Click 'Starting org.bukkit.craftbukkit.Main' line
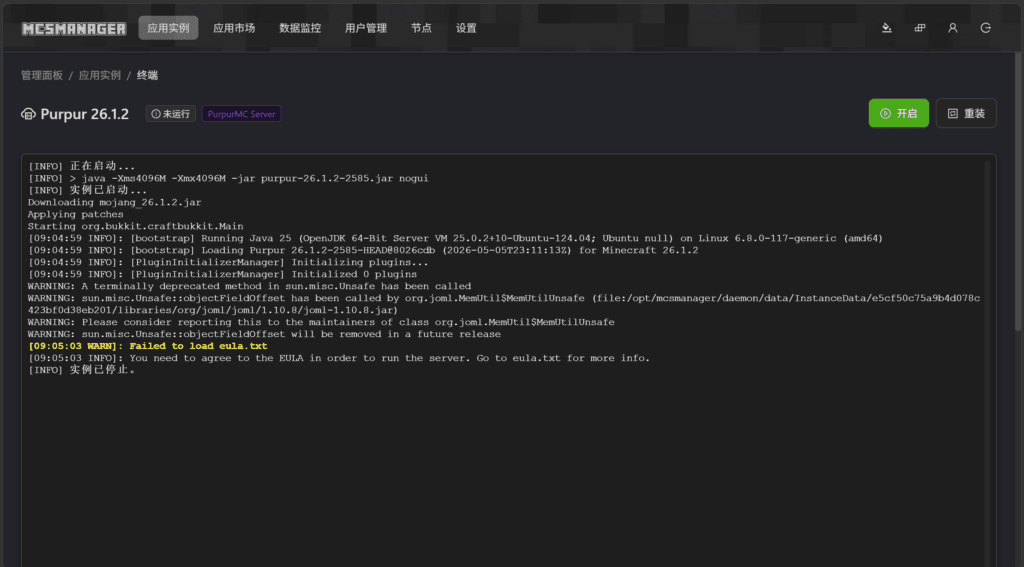This screenshot has width=1024, height=567. coord(136,226)
